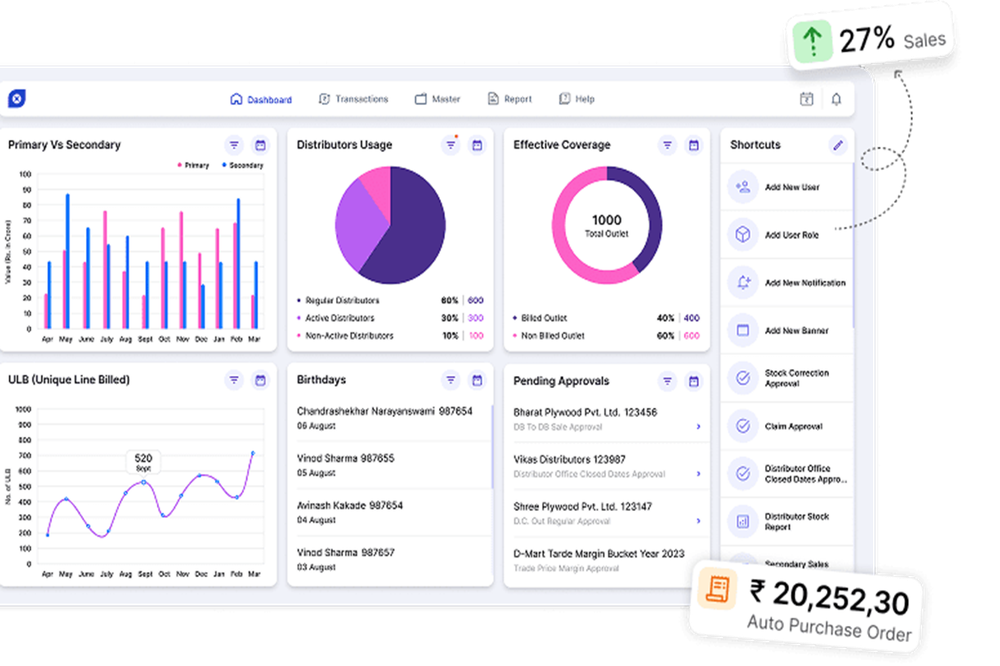Click the Sept 520 point on ULB chart

point(144,482)
